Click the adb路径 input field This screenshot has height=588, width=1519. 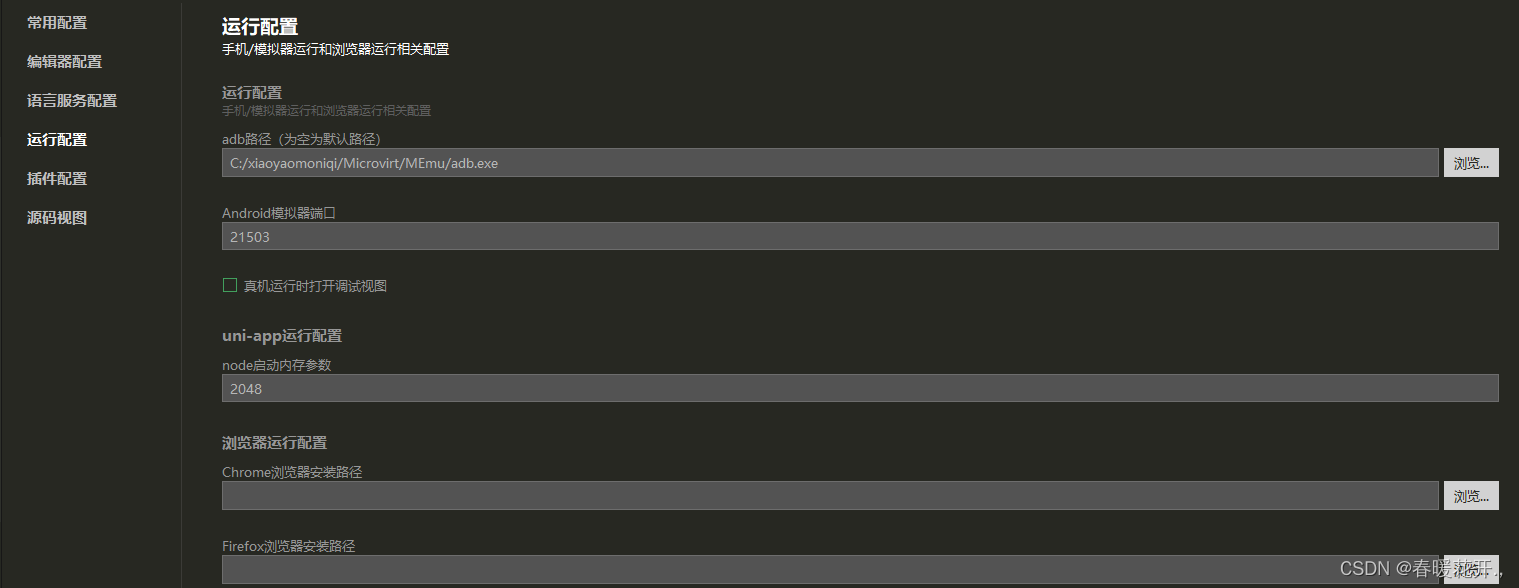[829, 163]
